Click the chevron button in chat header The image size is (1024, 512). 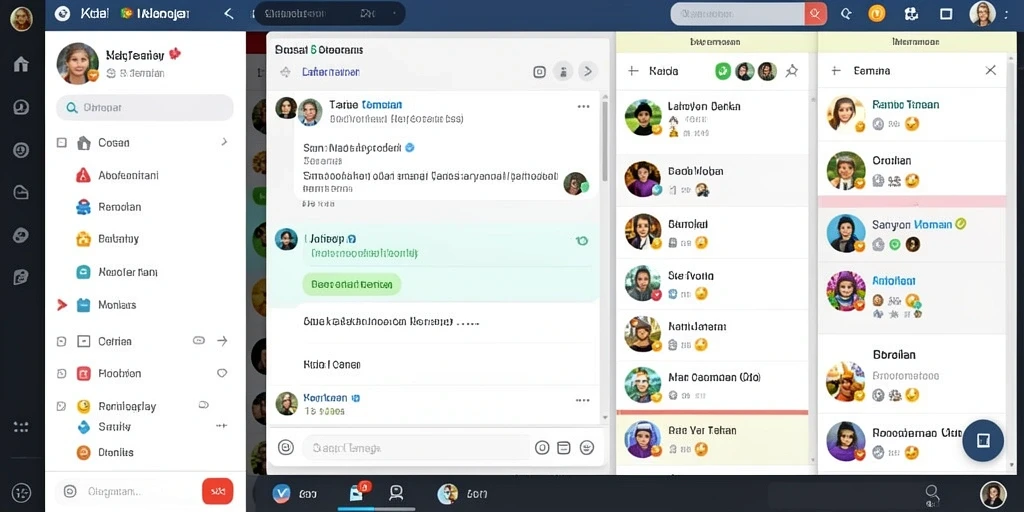pyautogui.click(x=588, y=71)
